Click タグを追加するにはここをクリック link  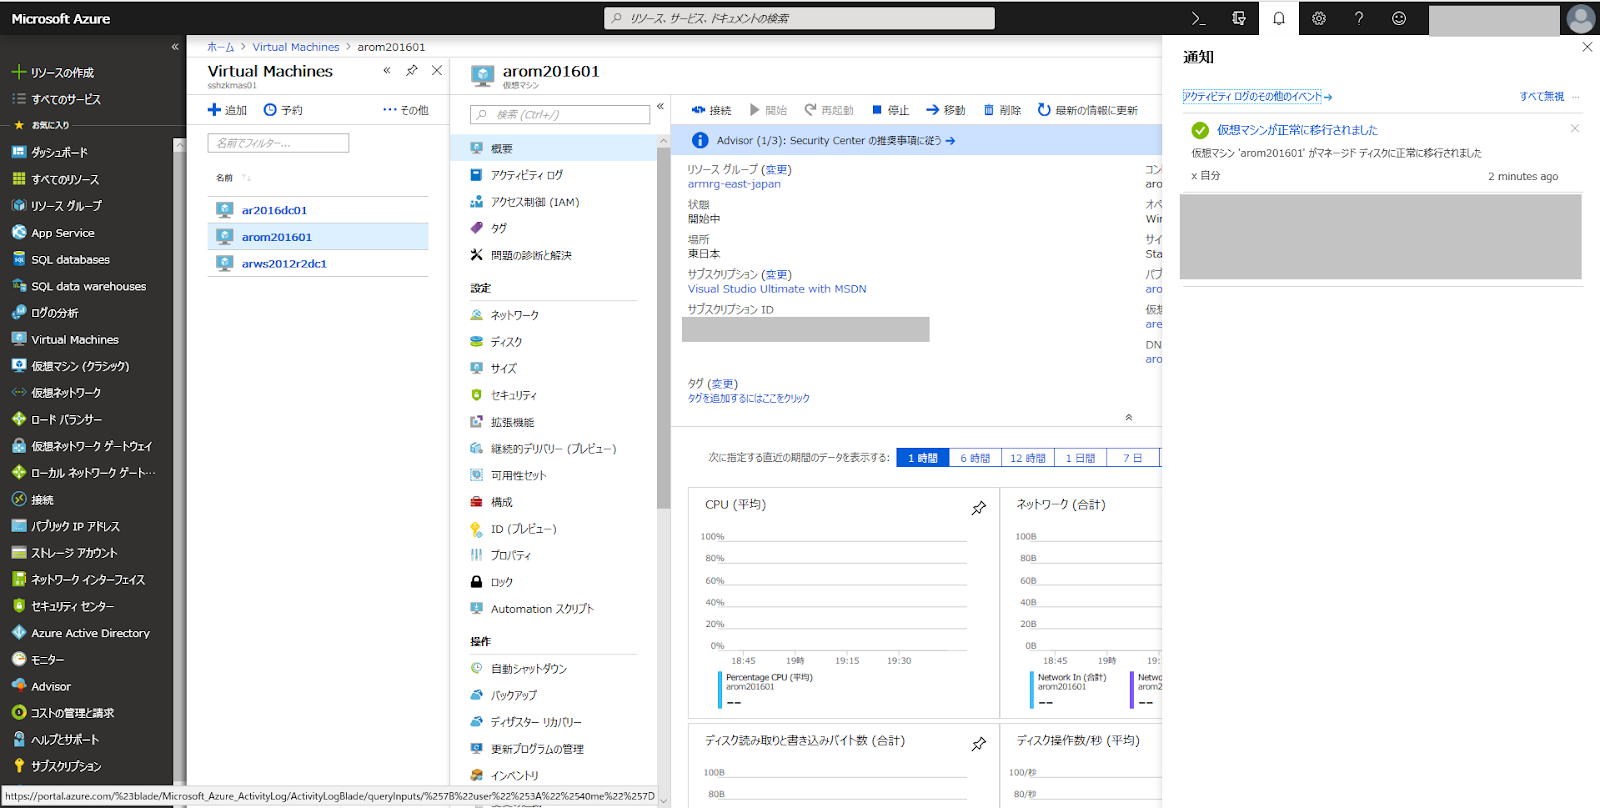coord(749,398)
